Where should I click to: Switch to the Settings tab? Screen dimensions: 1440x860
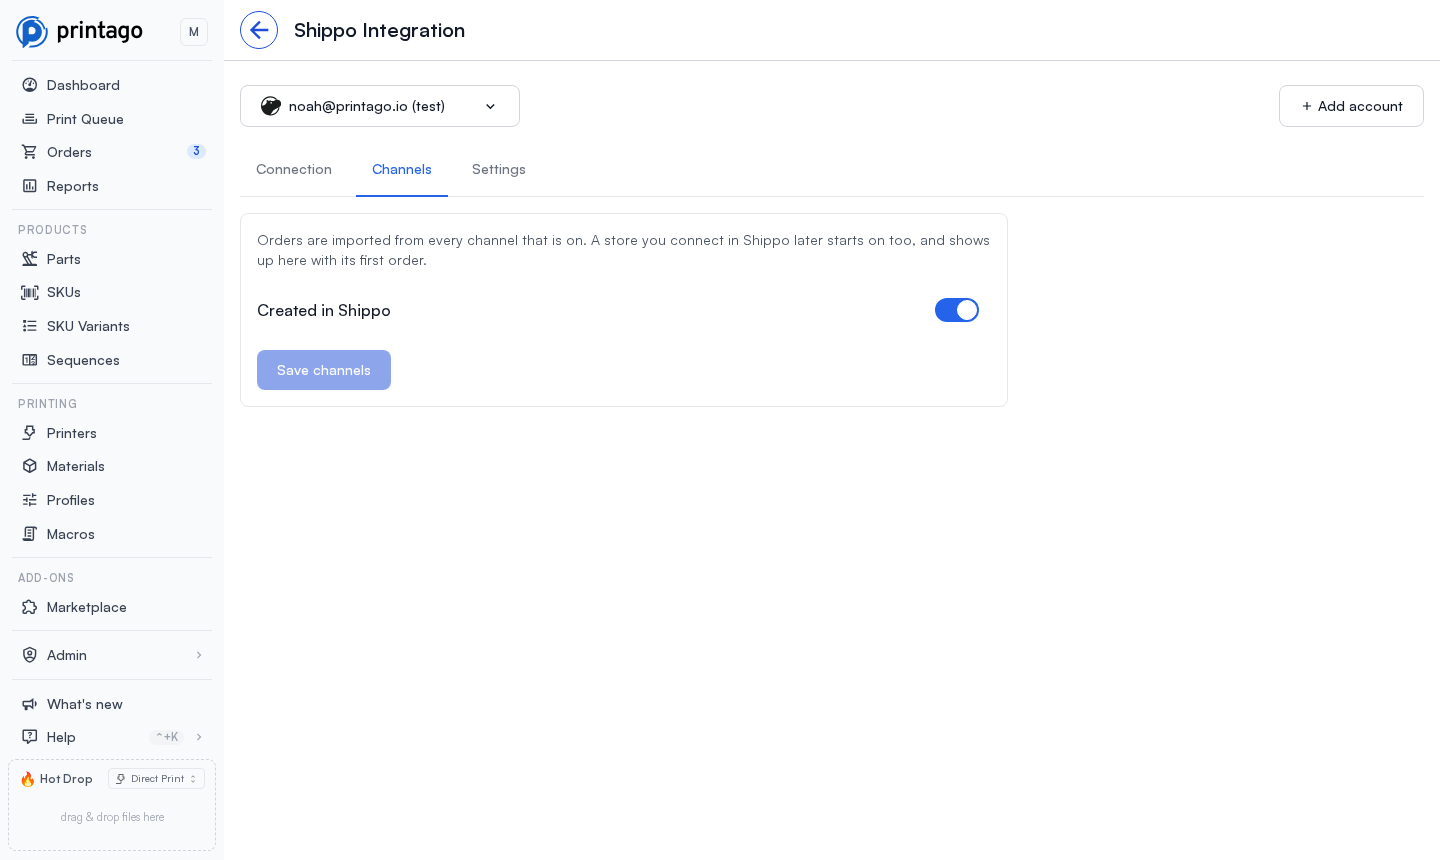click(x=499, y=169)
